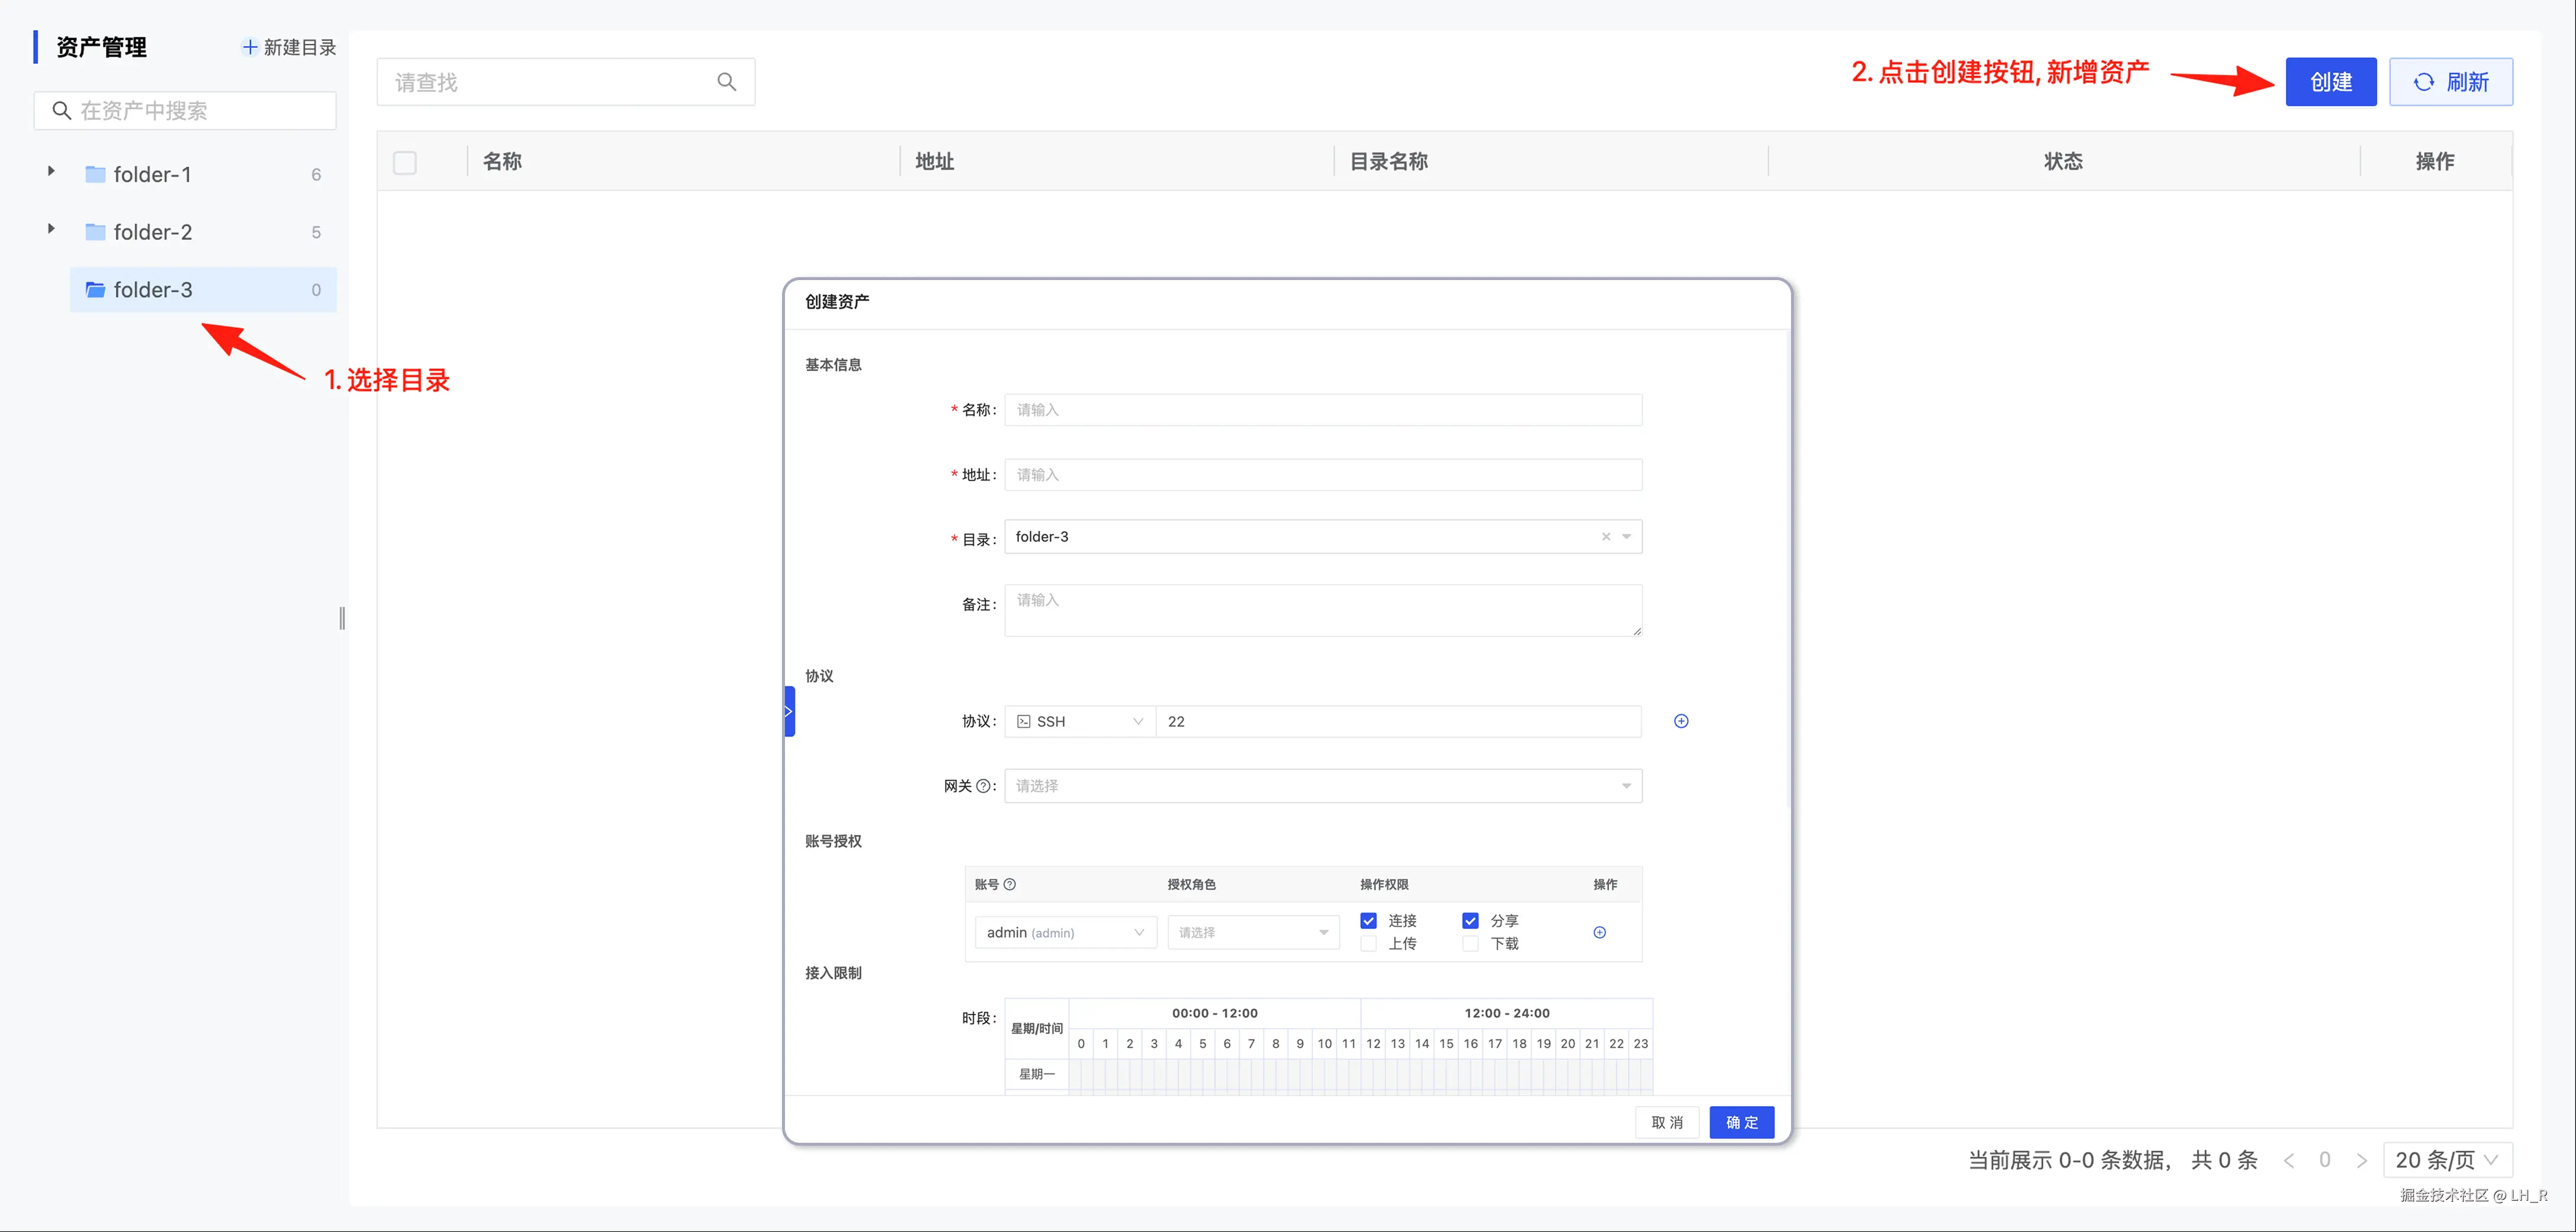2576x1232 pixels.
Task: Expand the folder-1 tree node
Action: 51,172
